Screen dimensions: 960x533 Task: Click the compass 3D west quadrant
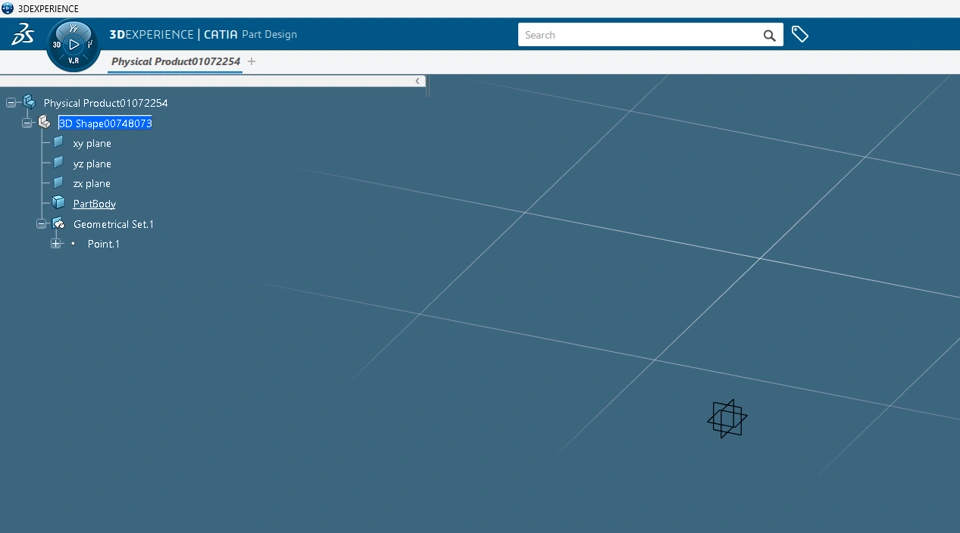tap(56, 44)
